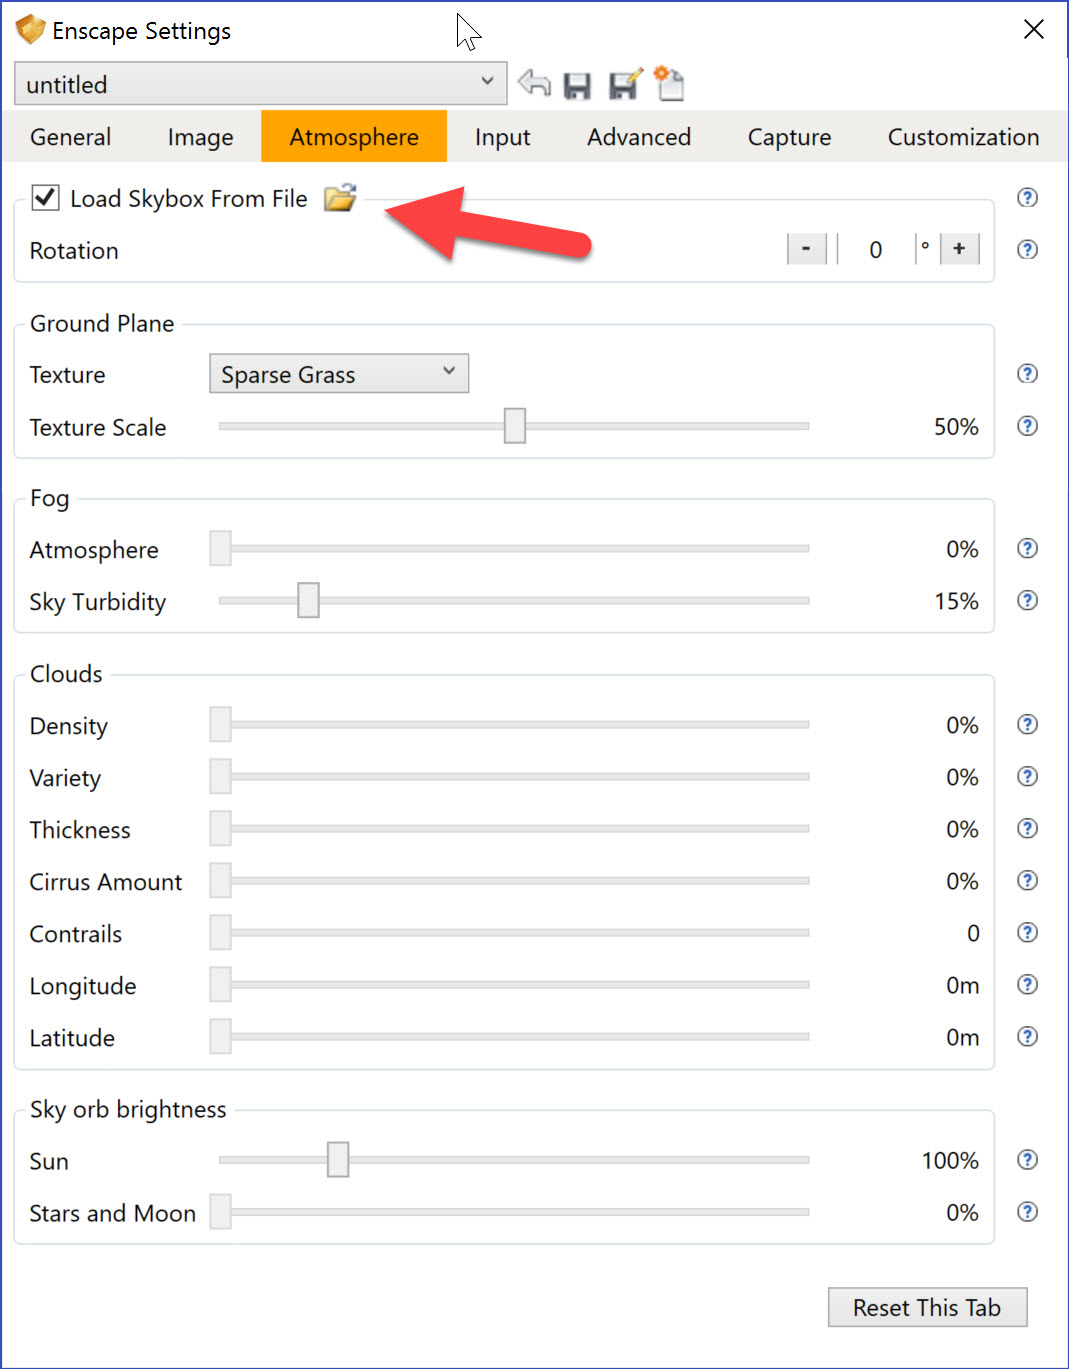
Task: Open the Capture tab
Action: click(789, 137)
